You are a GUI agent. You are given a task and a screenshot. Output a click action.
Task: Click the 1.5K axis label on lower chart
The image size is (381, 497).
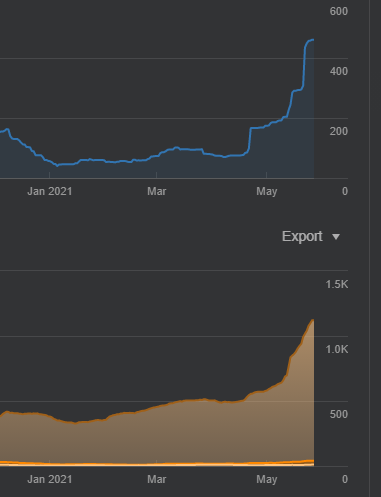337,284
